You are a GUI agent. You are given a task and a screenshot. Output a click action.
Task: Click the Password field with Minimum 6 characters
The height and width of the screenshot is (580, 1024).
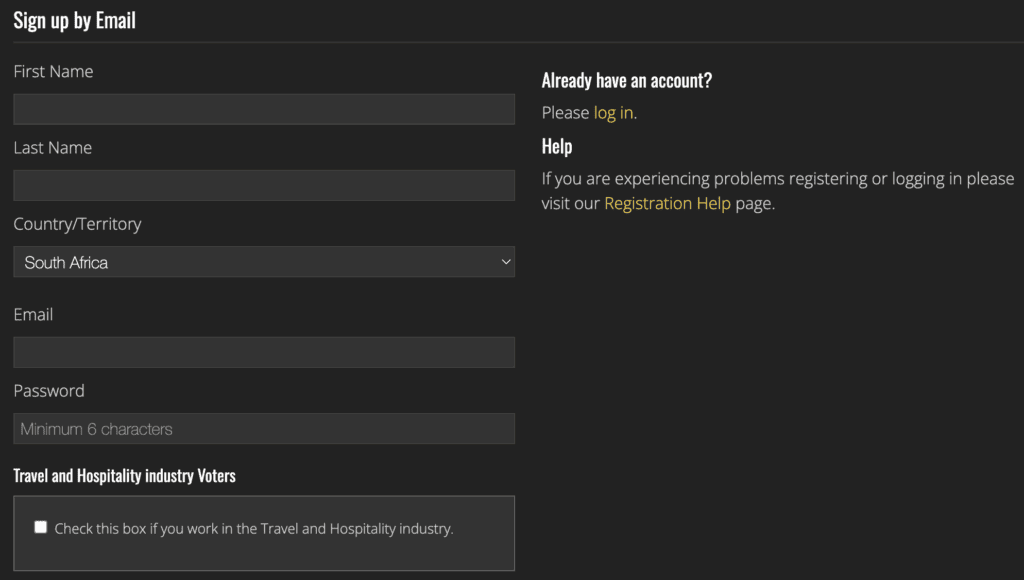pyautogui.click(x=264, y=428)
